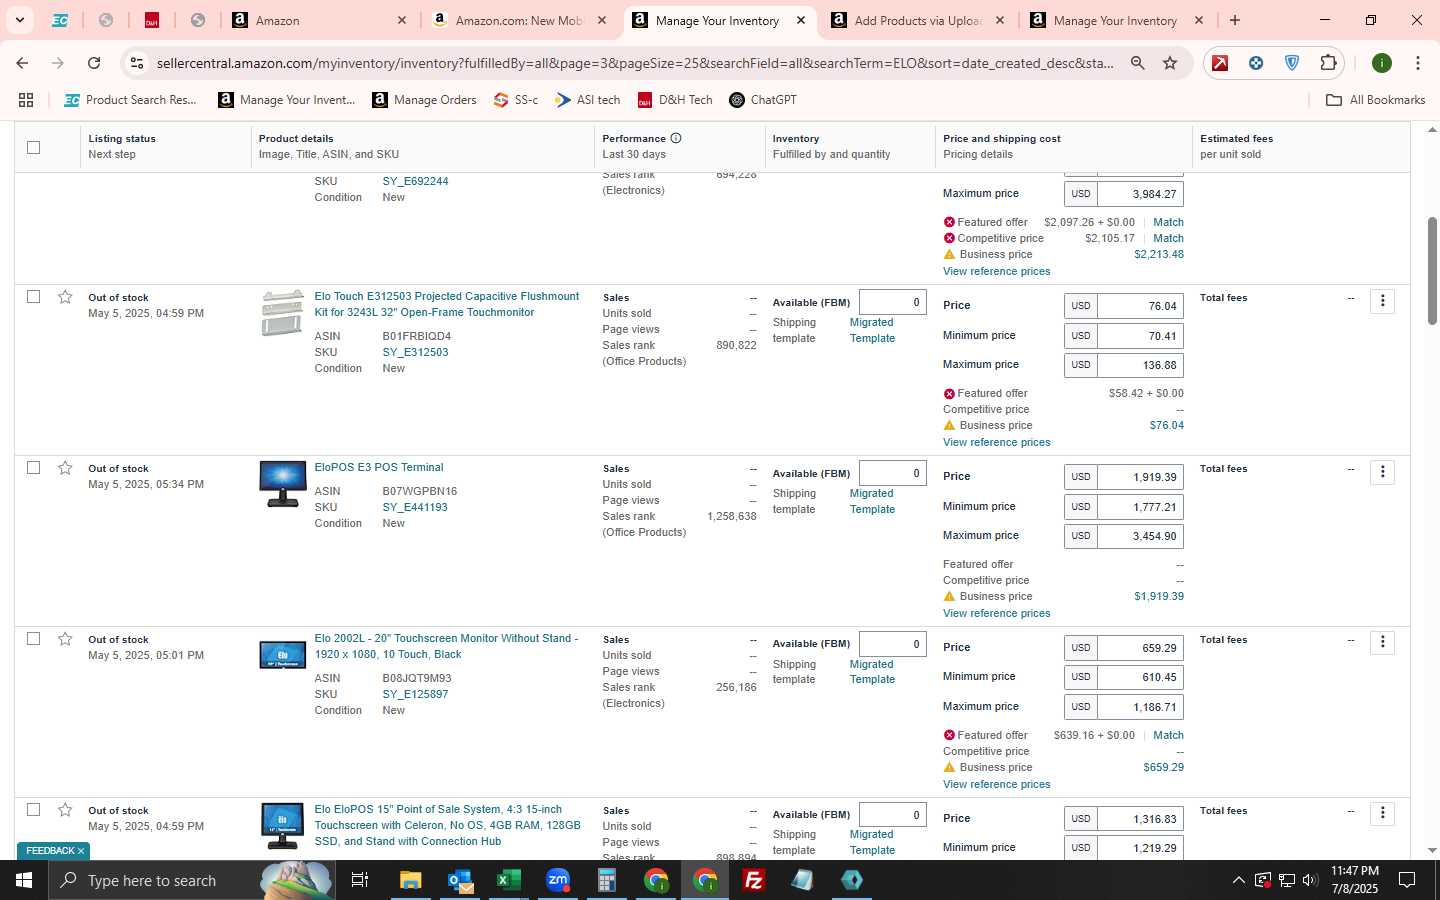This screenshot has width=1440, height=900.
Task: Open the ChatGPT bookmark
Action: [763, 100]
